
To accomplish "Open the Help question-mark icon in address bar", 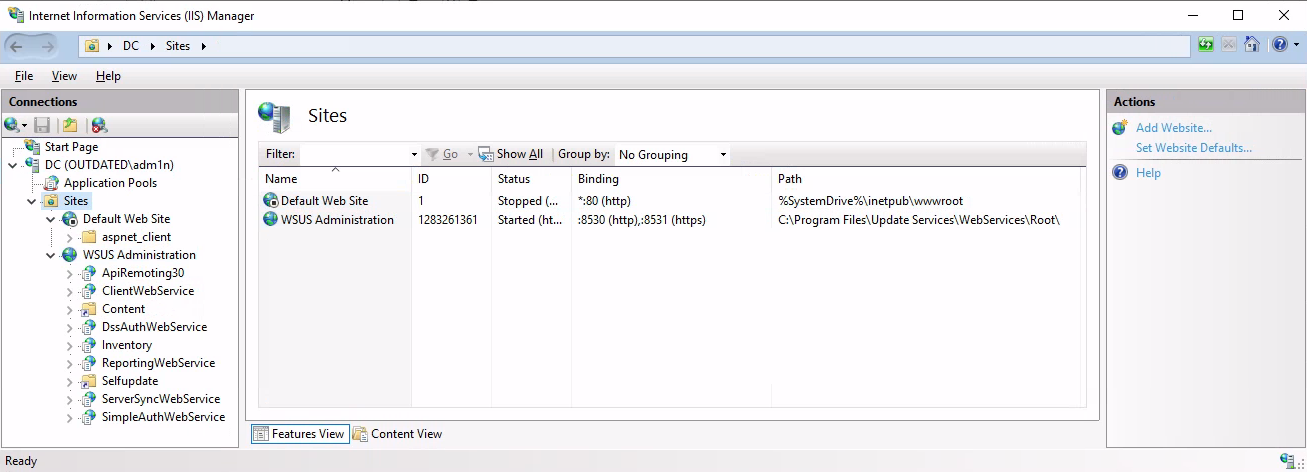I will 1279,45.
